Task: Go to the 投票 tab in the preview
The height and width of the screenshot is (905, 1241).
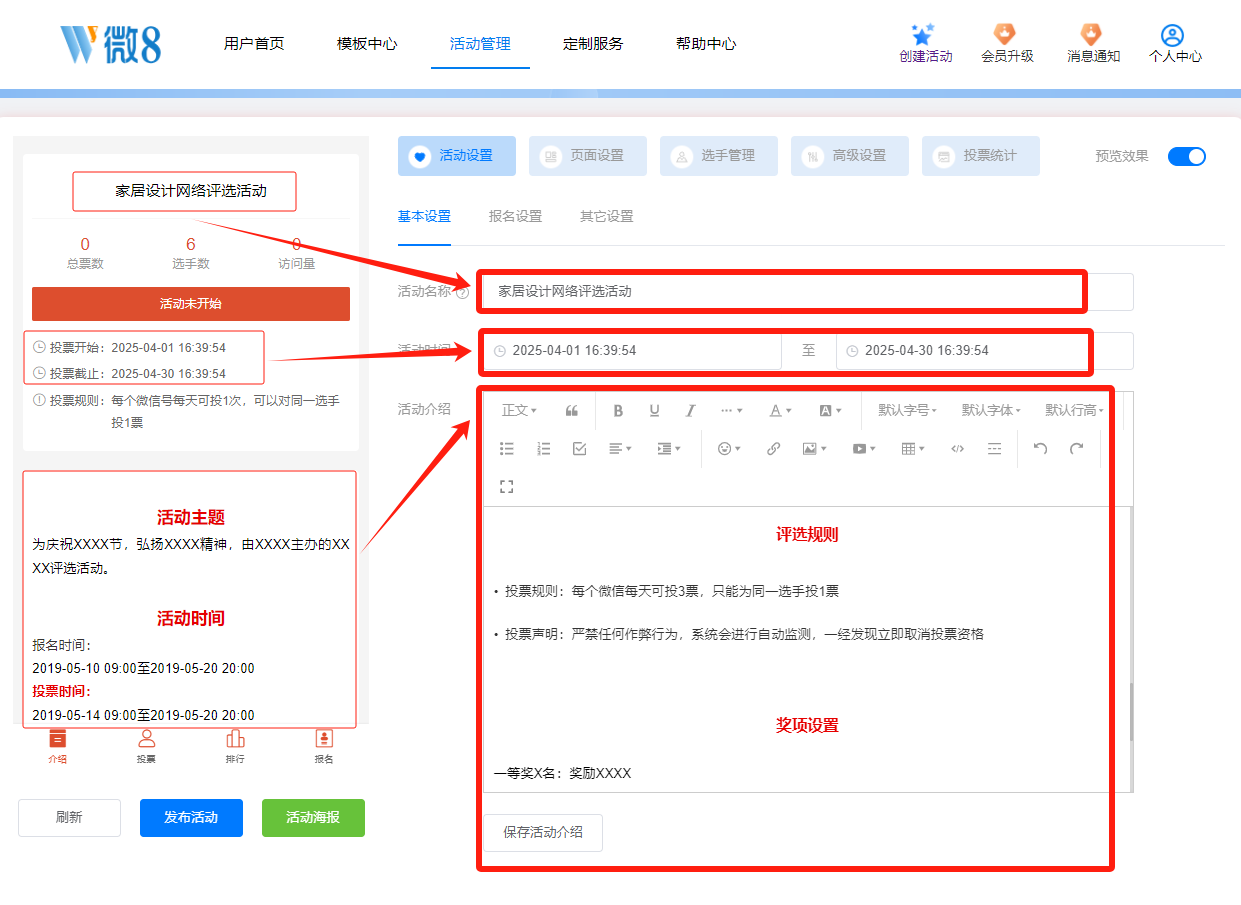Action: pos(146,745)
